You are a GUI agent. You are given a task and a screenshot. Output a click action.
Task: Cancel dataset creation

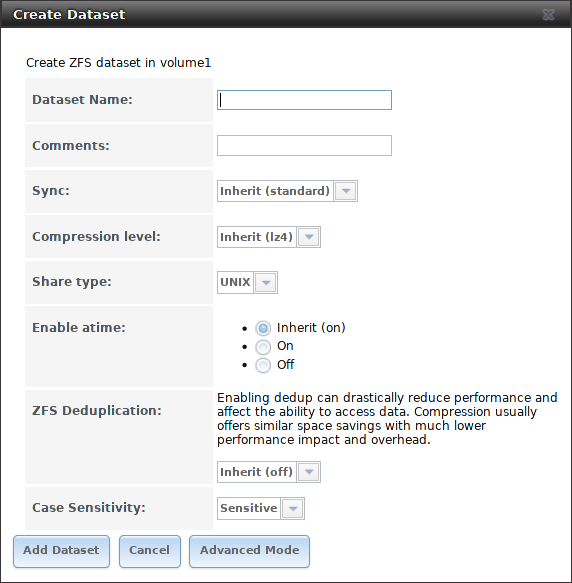click(x=150, y=551)
